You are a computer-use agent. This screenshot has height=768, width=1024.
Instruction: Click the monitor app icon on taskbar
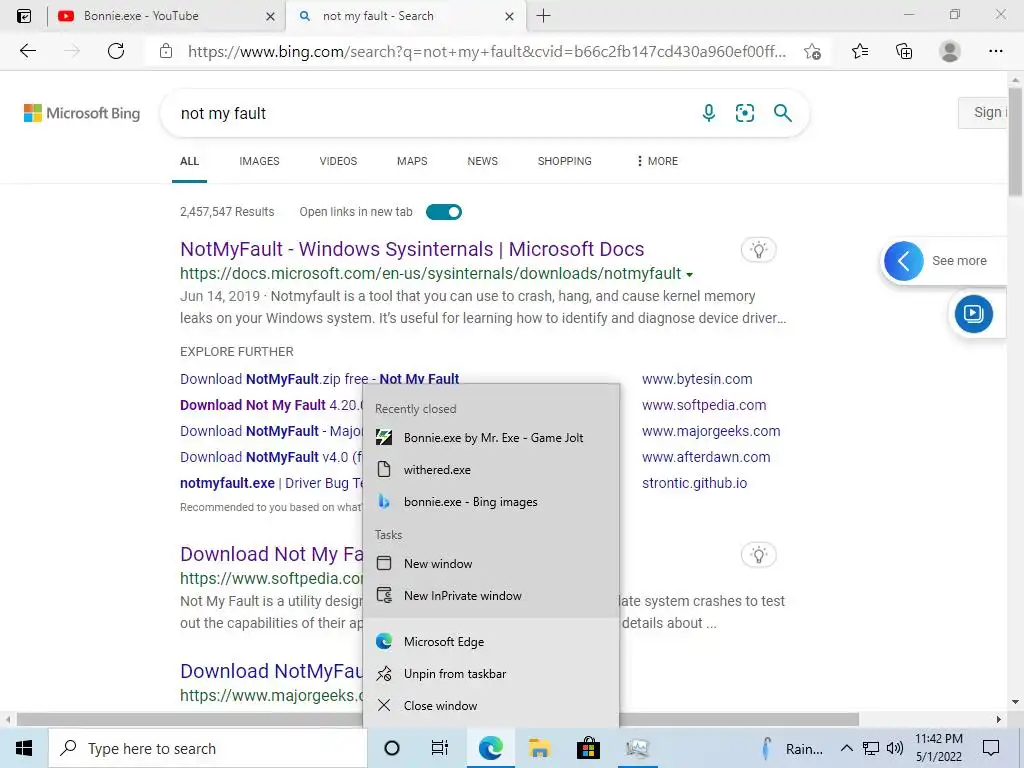[637, 748]
